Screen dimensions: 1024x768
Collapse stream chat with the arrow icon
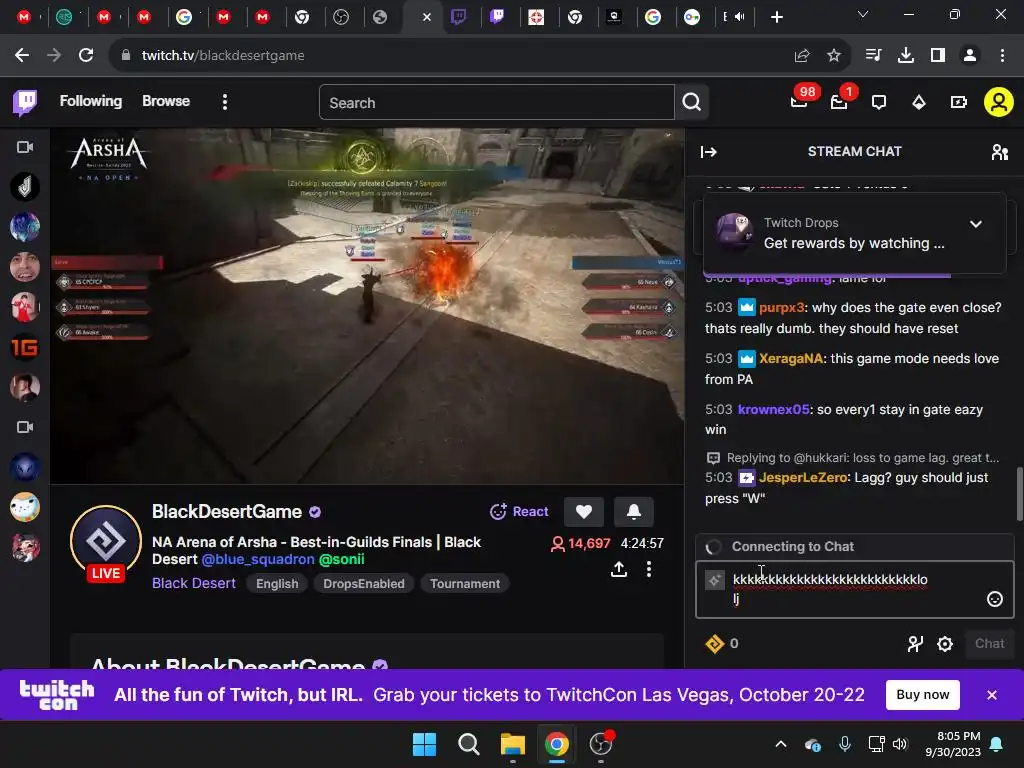[709, 152]
